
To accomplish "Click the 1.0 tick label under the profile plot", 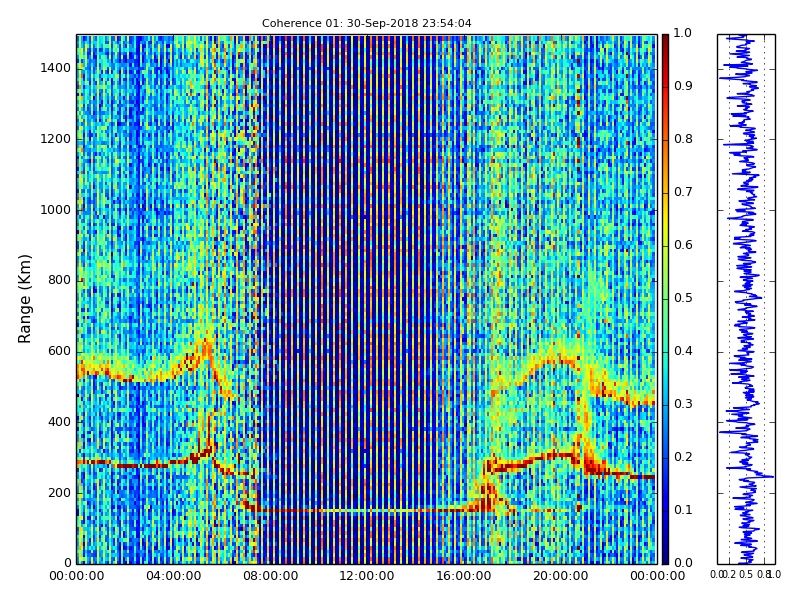I will pyautogui.click(x=774, y=574).
